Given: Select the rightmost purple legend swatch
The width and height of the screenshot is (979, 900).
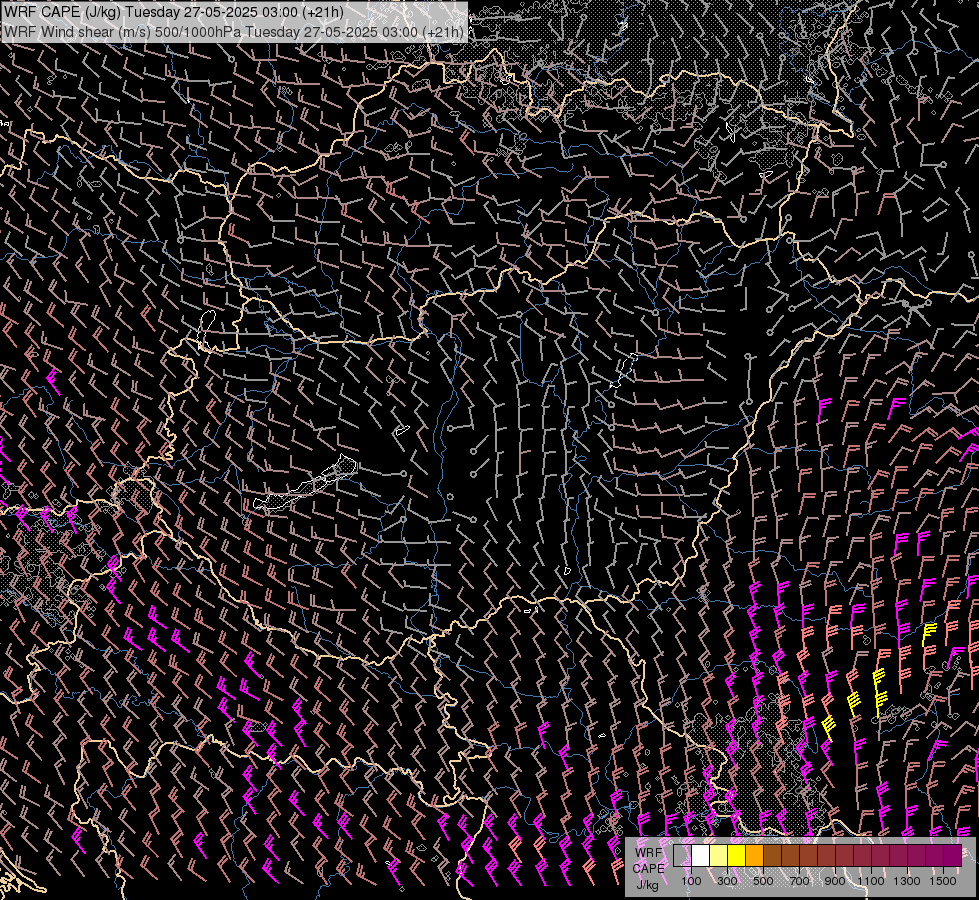Looking at the screenshot, I should (952, 856).
